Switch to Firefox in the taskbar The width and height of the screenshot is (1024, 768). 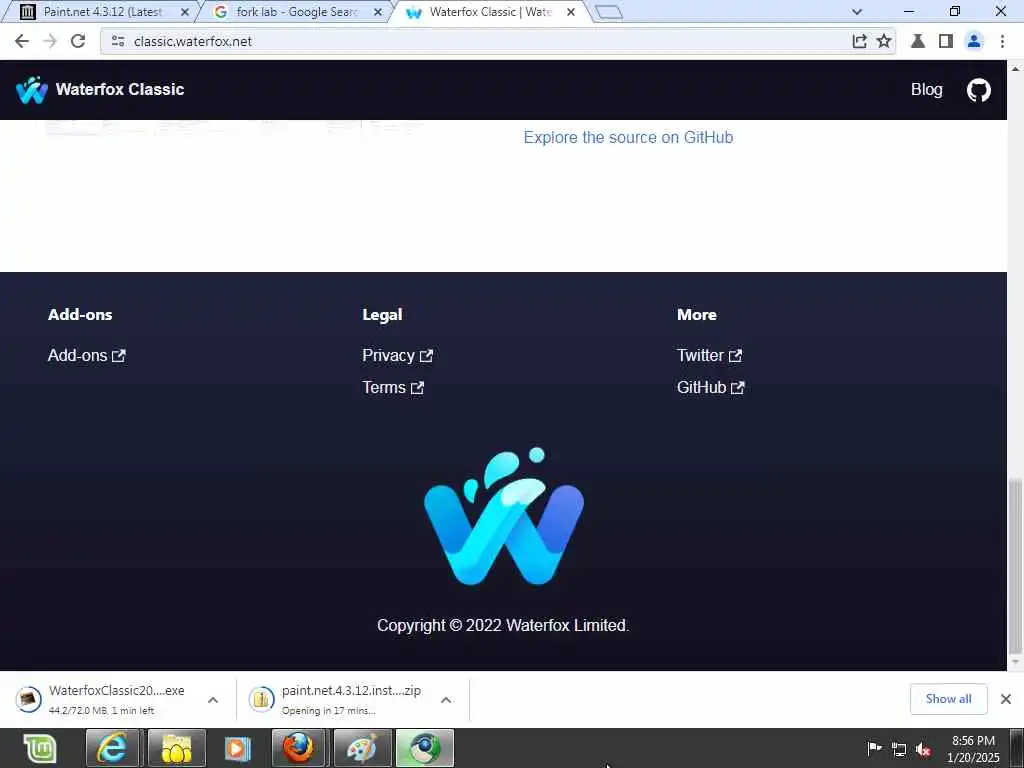(x=298, y=748)
